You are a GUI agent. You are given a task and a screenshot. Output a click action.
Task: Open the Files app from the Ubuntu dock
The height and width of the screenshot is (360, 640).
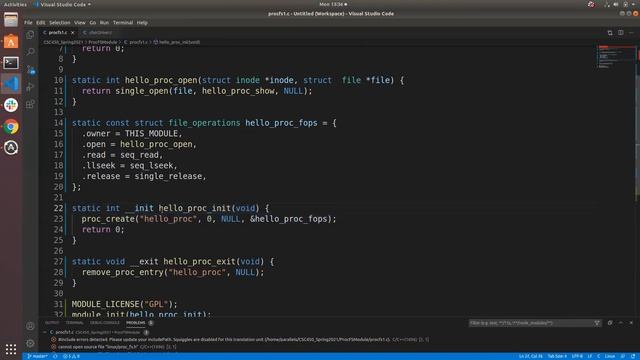pyautogui.click(x=11, y=20)
